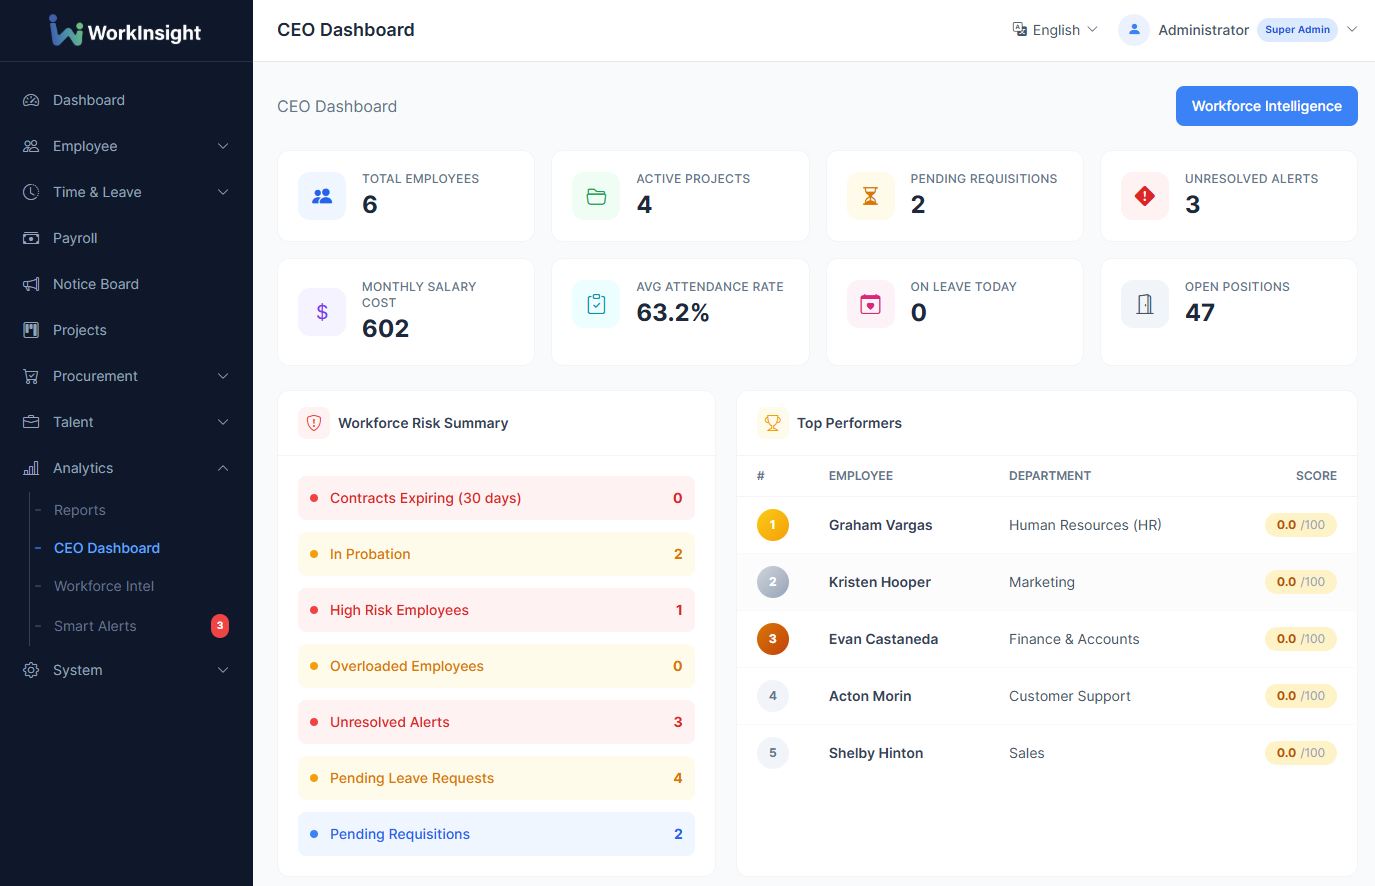Click the Pending Requisitions hourglass icon
The height and width of the screenshot is (886, 1375).
pyautogui.click(x=870, y=196)
